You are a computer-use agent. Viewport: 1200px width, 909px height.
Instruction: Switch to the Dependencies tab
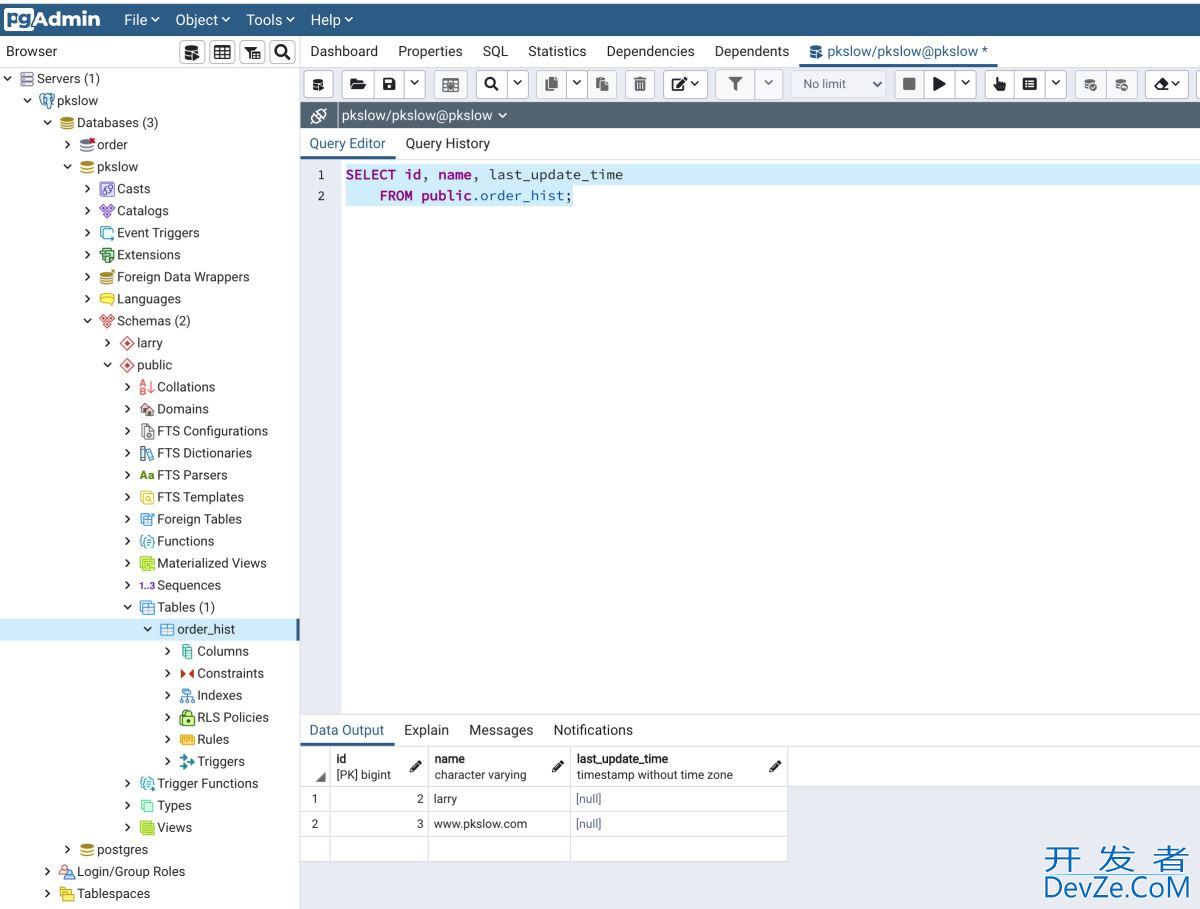[650, 51]
